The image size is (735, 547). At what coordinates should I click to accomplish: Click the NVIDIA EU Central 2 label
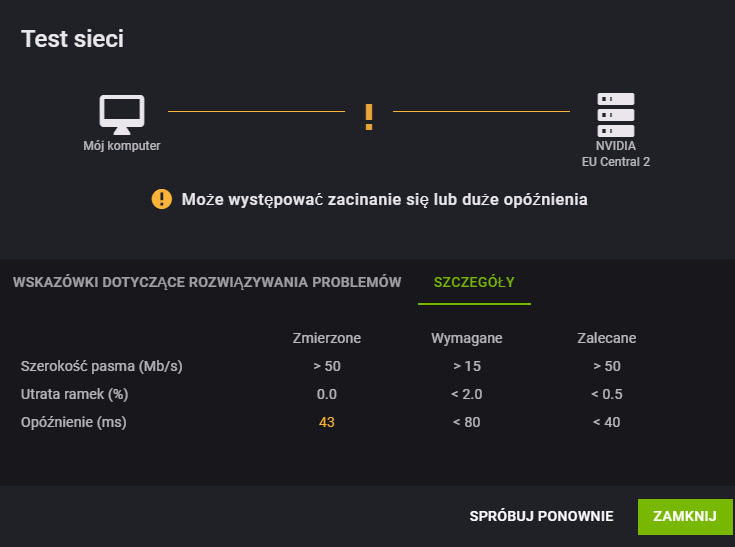click(x=616, y=153)
